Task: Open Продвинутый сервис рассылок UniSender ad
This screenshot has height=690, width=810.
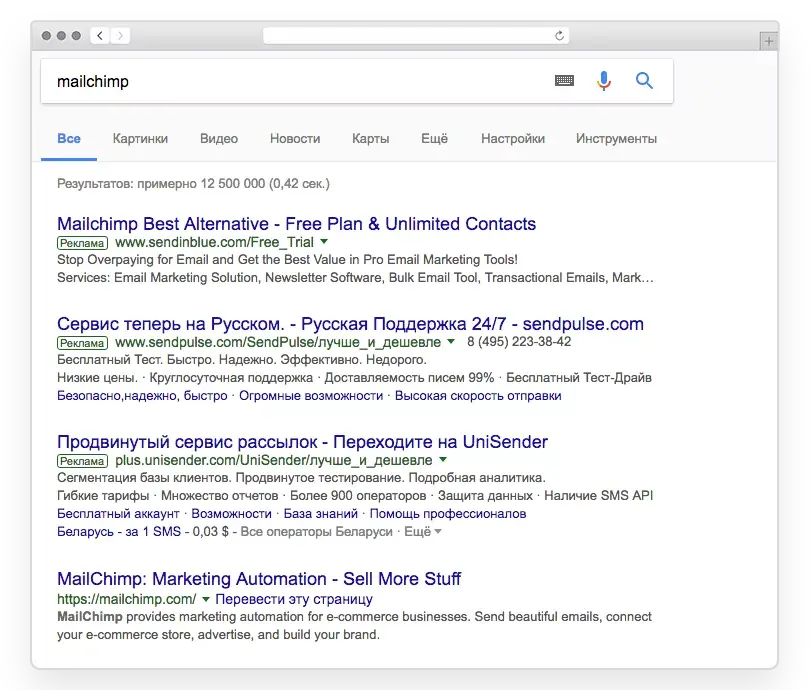Action: (x=302, y=442)
